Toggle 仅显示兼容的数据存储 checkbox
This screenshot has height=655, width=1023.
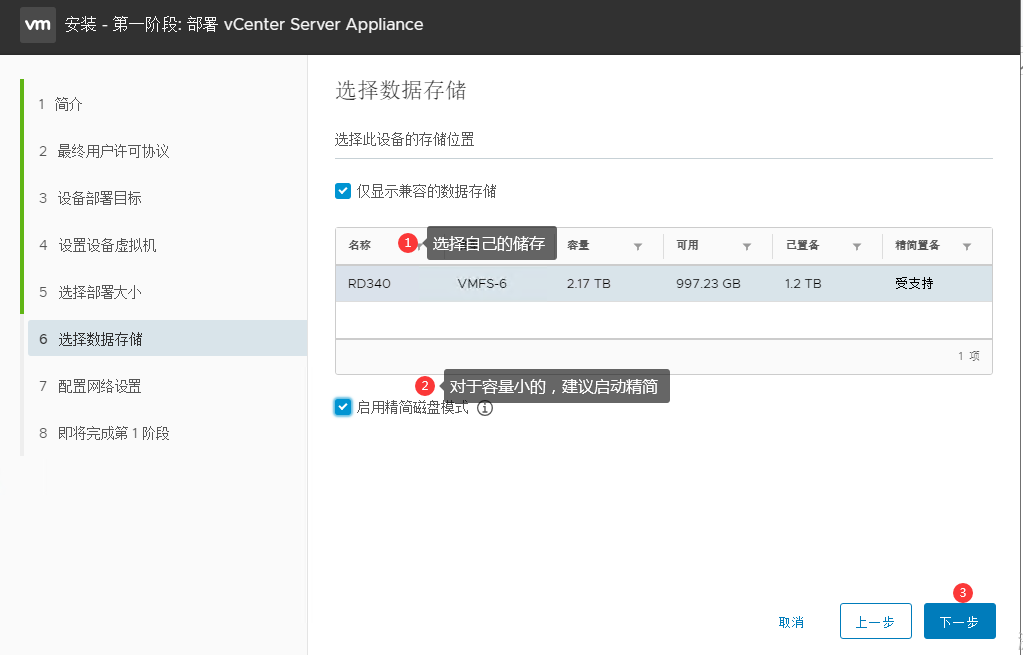coord(343,191)
